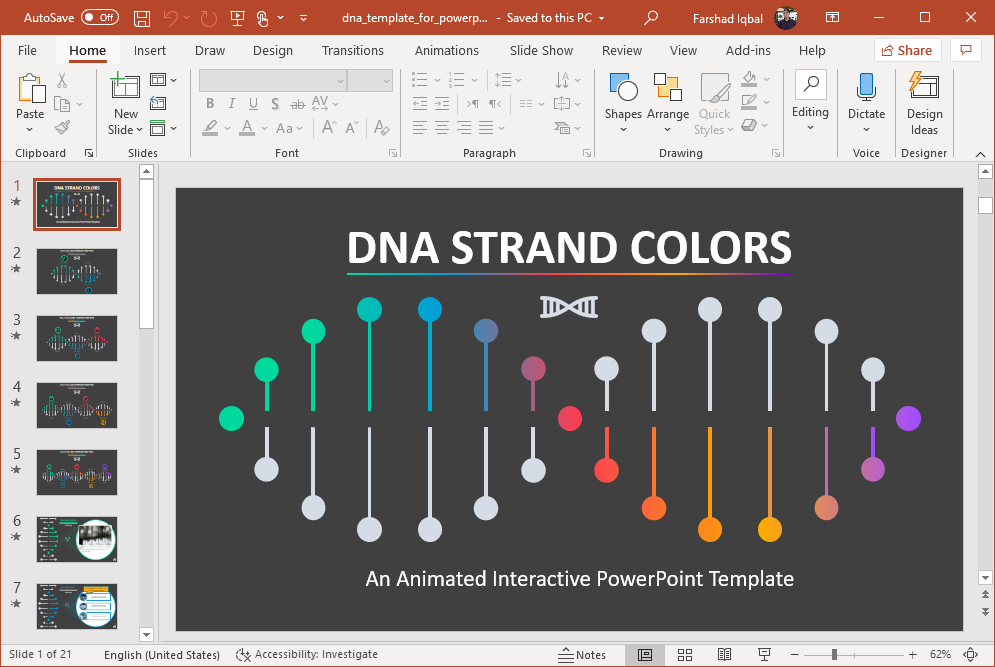Screen dimensions: 995x667
Task: Switch to Design tab
Action: pyautogui.click(x=273, y=50)
